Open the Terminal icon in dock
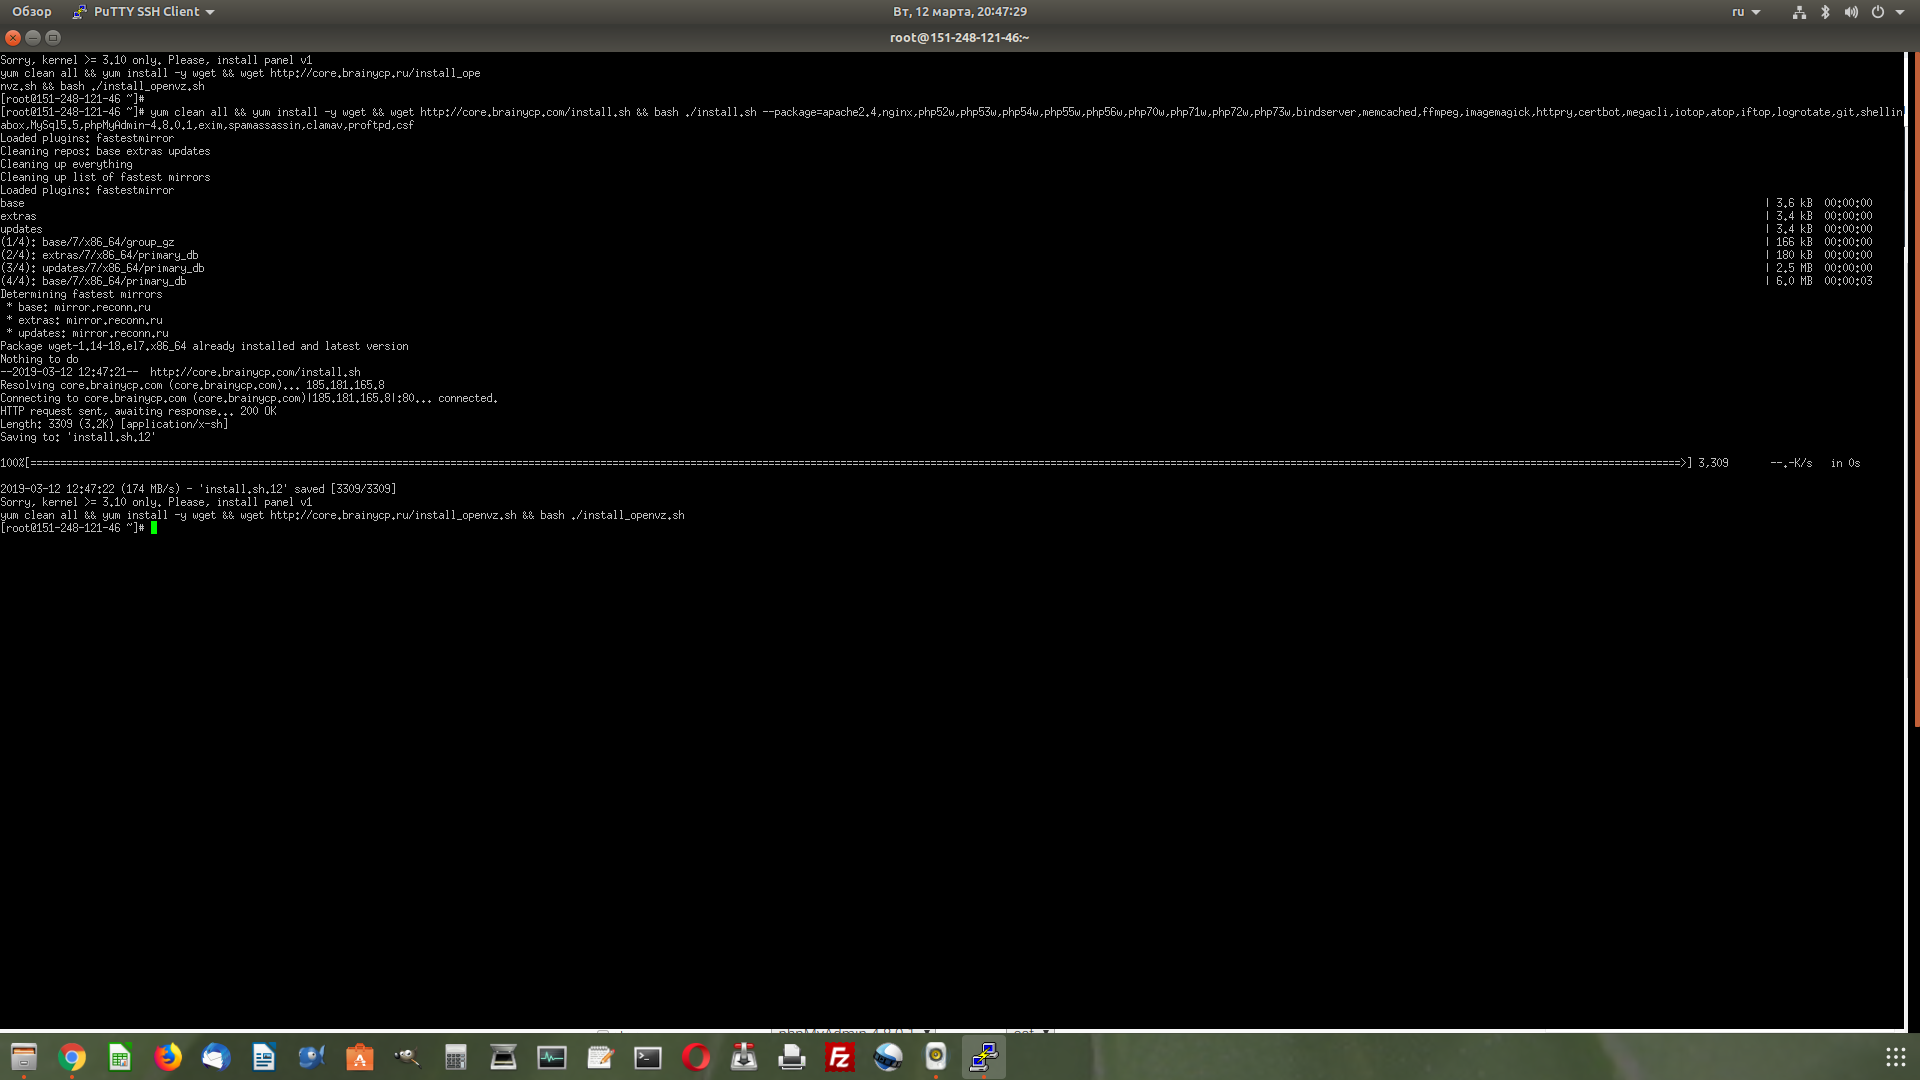The image size is (1920, 1080). point(648,1057)
